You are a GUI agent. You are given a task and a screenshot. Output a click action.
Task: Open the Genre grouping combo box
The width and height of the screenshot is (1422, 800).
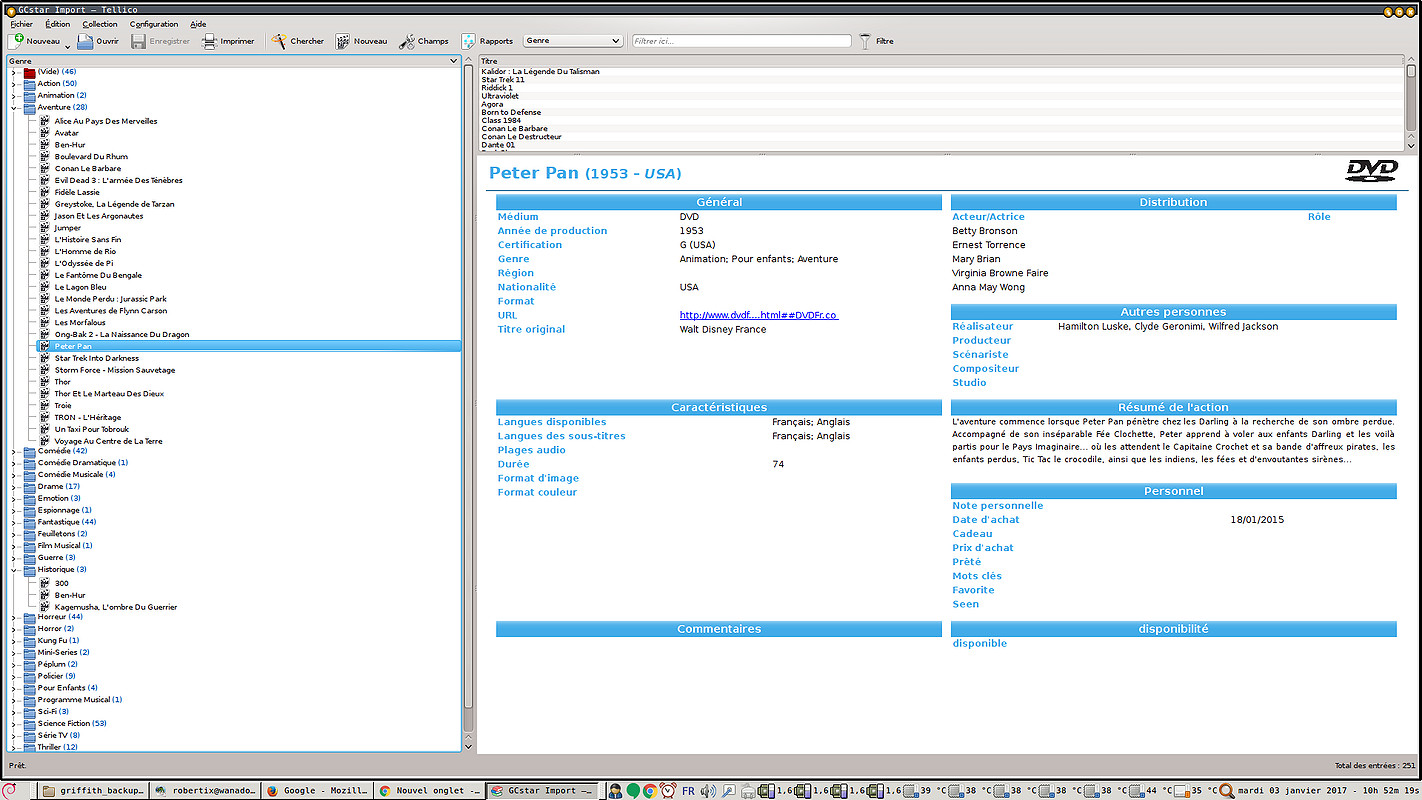[x=573, y=41]
